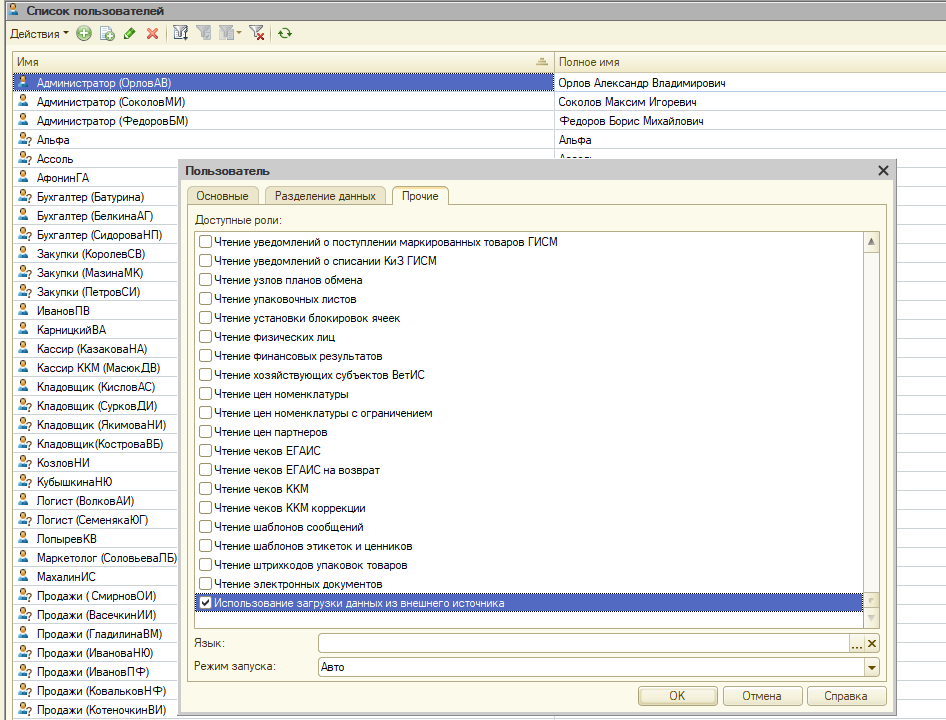Click user icon beside Администратор (СоколовМИ)
946x720 pixels.
pyautogui.click(x=24, y=101)
